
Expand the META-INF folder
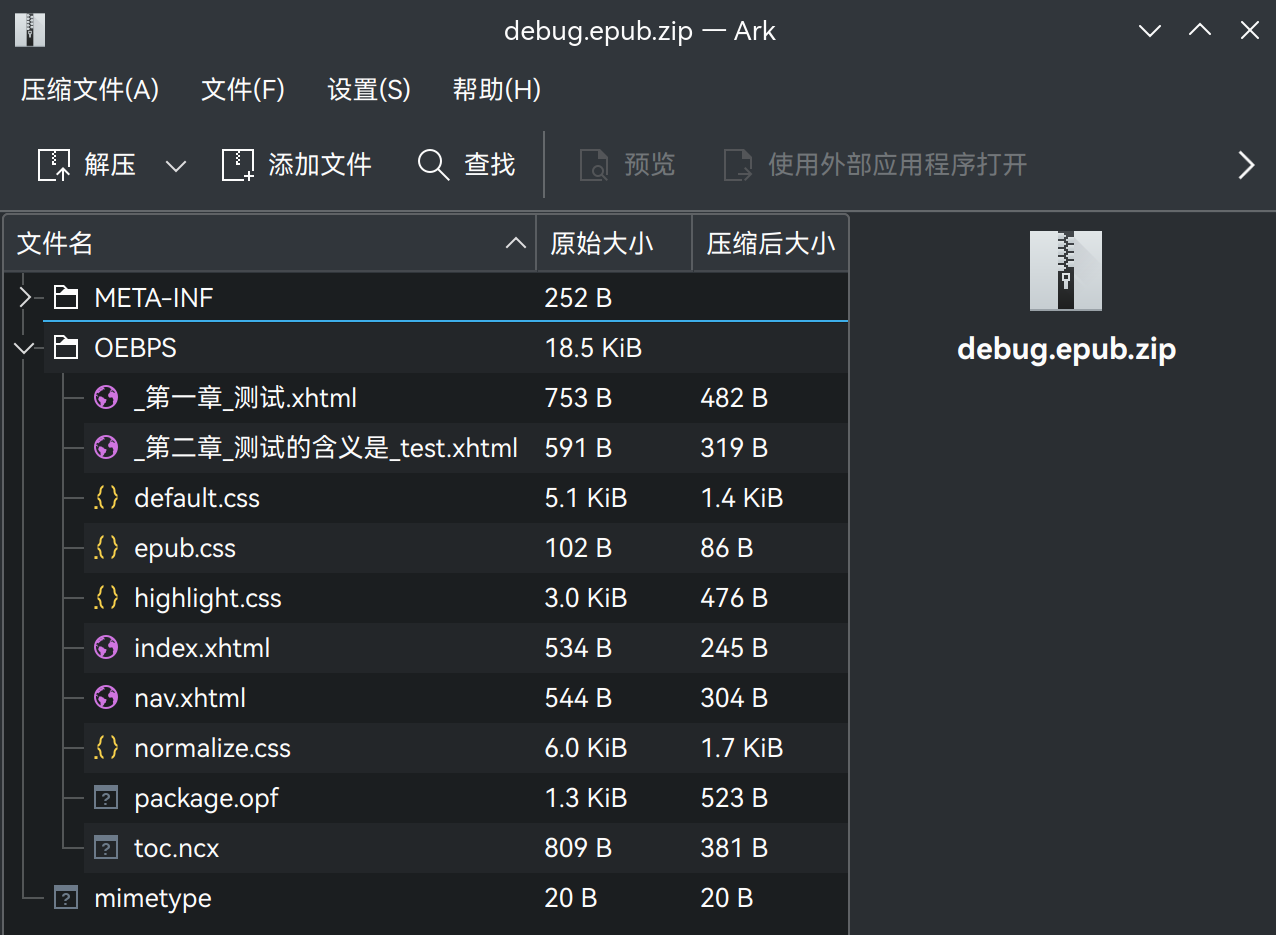(x=24, y=297)
